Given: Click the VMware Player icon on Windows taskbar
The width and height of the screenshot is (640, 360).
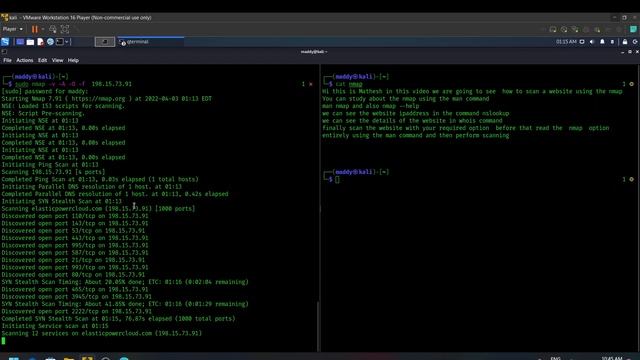Looking at the screenshot, I should pos(87,358).
